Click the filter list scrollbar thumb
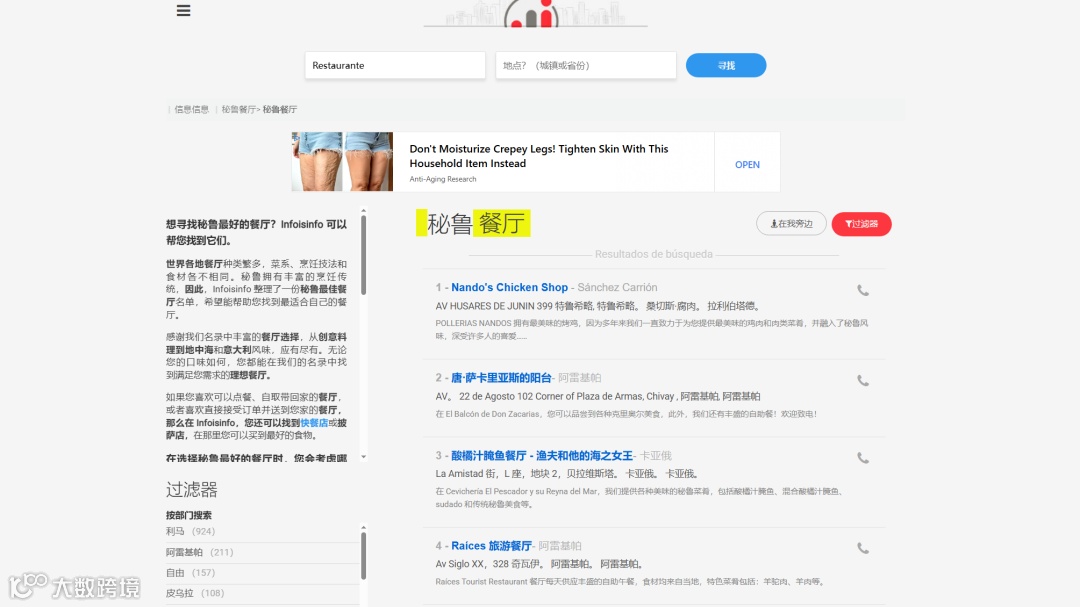The height and width of the screenshot is (607, 1080). (x=363, y=555)
